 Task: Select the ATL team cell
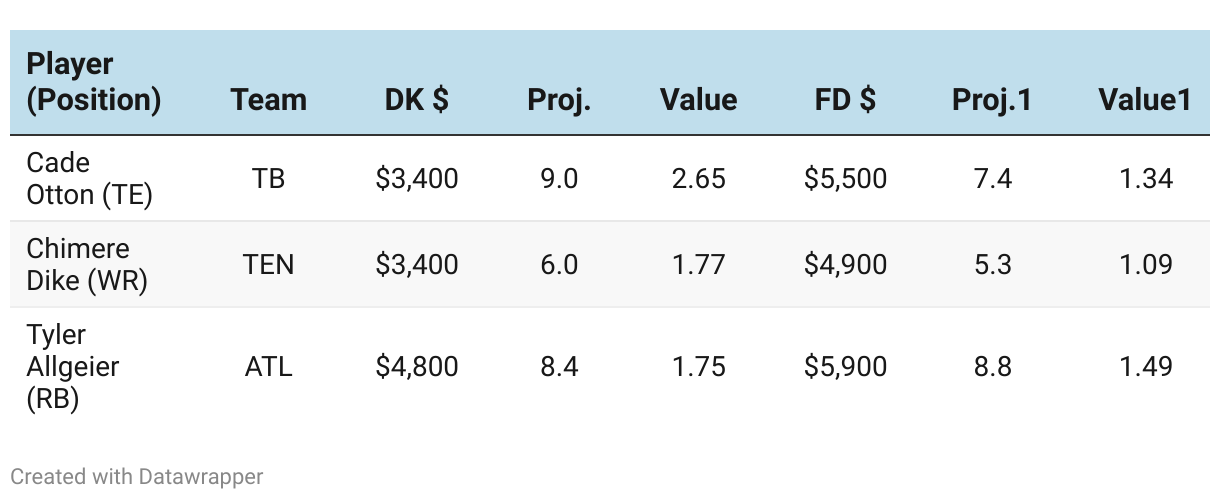[x=268, y=367]
